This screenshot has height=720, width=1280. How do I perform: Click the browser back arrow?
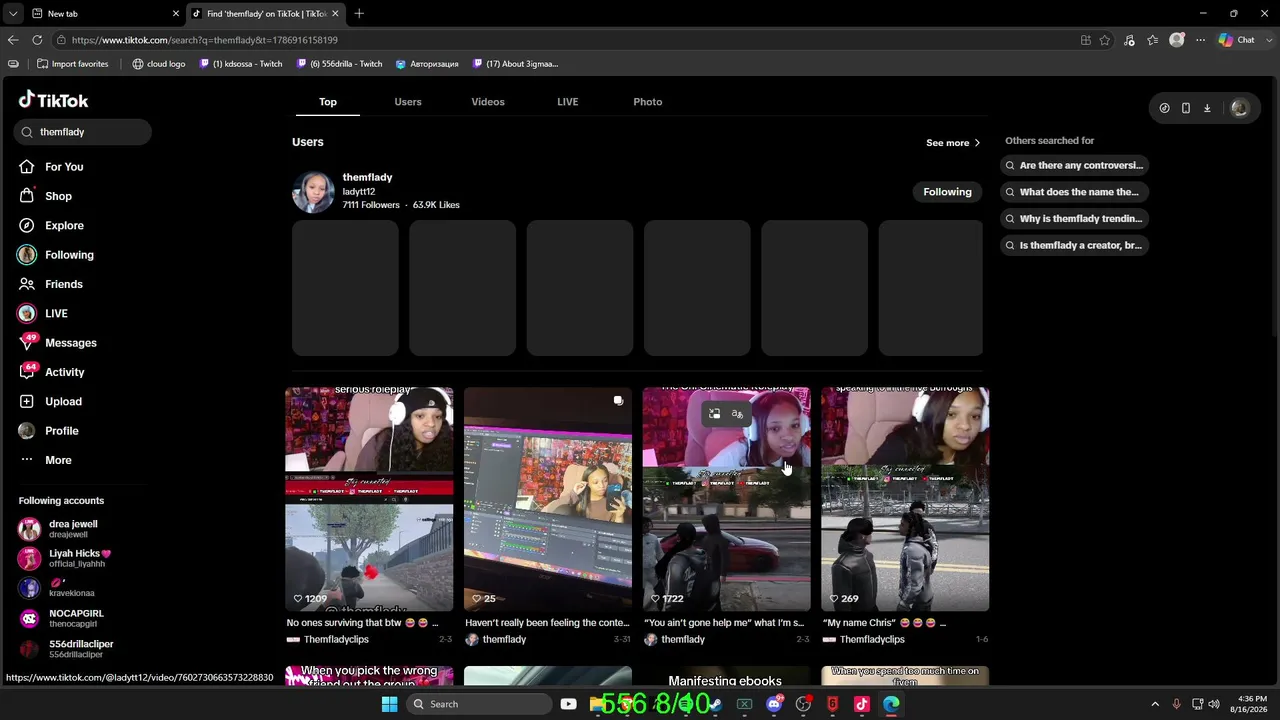[13, 40]
